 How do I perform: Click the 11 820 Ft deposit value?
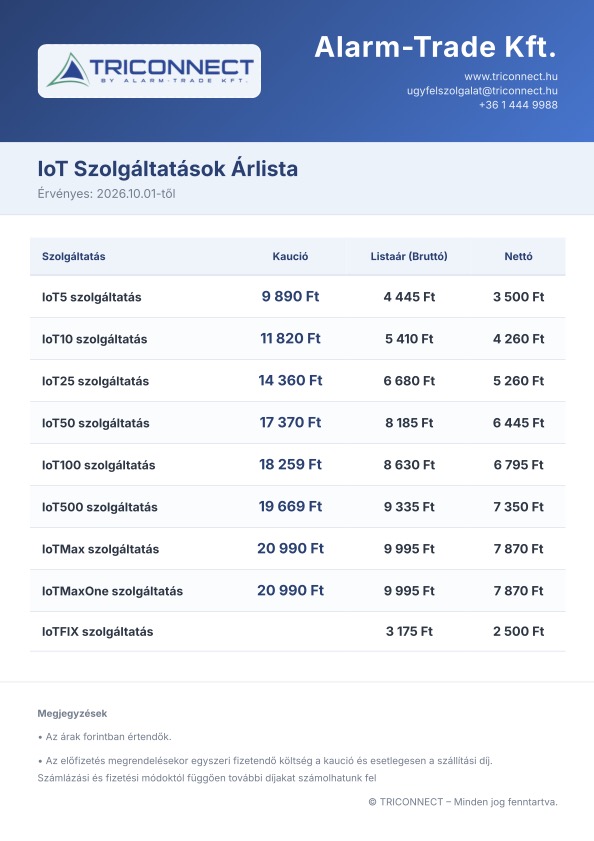(290, 338)
